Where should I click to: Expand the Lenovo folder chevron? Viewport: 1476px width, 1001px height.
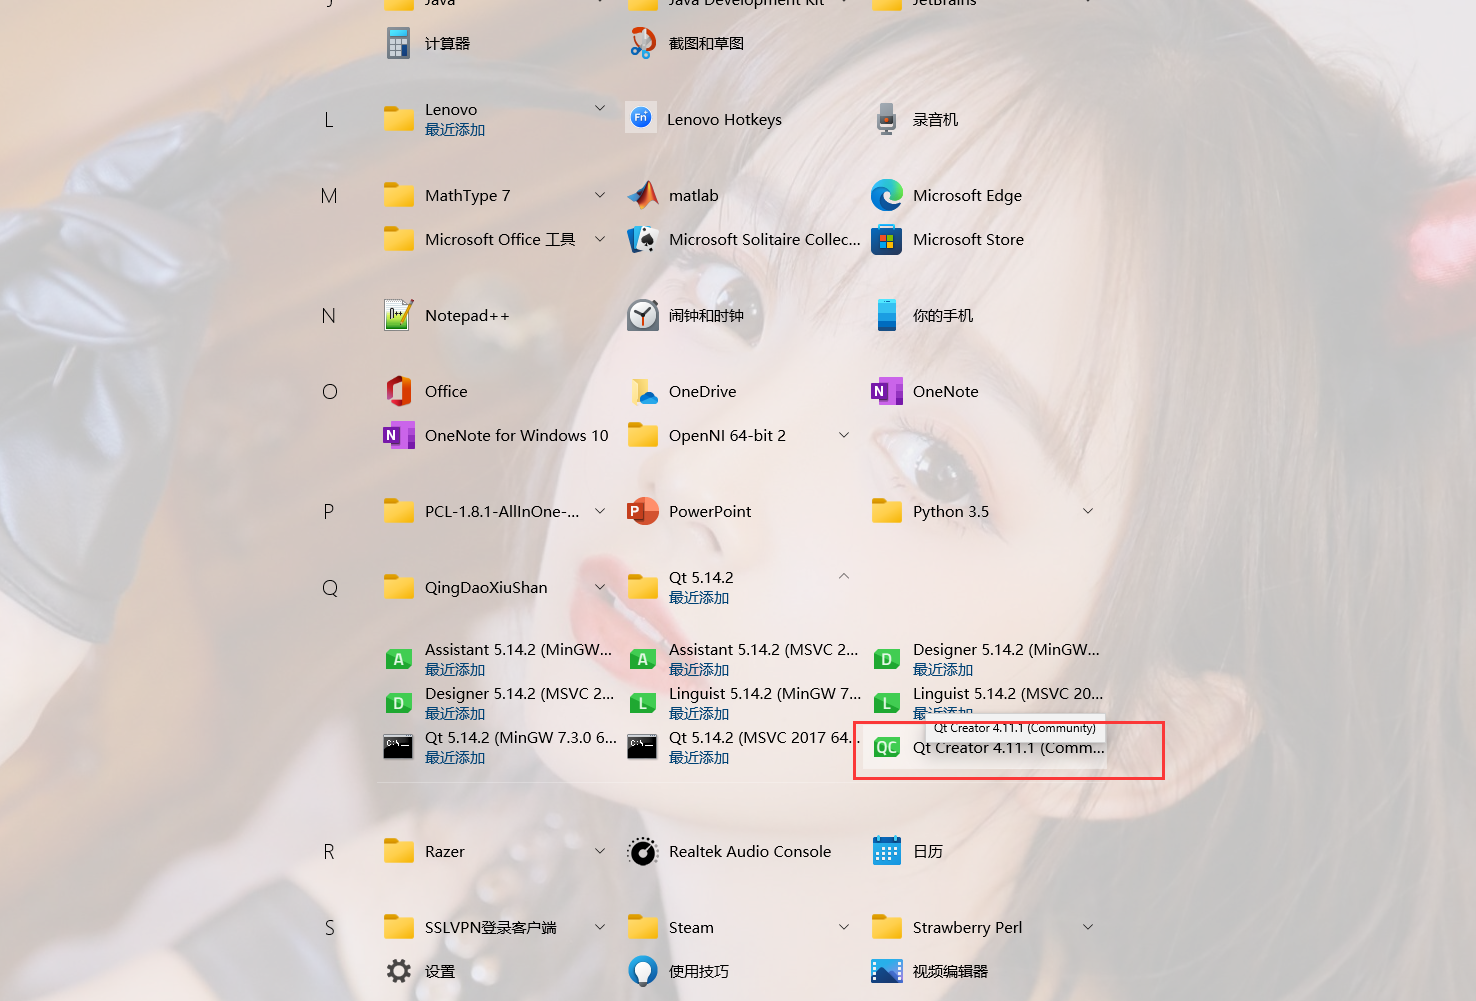[600, 108]
